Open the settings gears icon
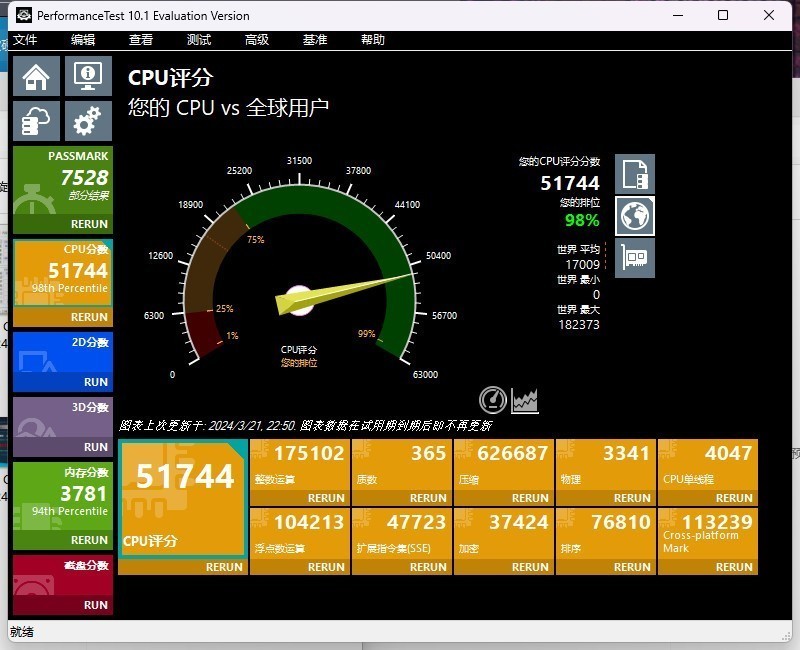 [x=88, y=121]
